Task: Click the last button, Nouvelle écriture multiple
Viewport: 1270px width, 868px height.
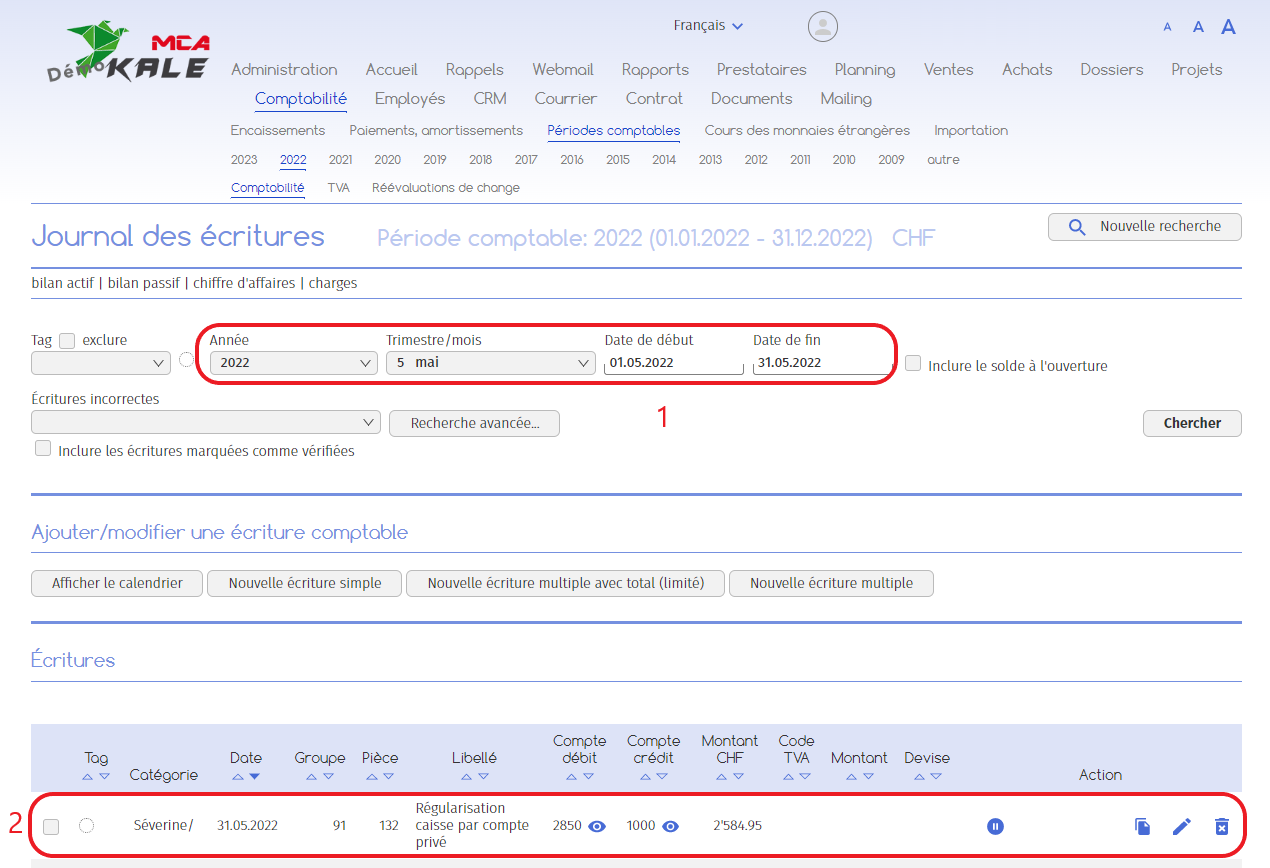Action: tap(831, 583)
